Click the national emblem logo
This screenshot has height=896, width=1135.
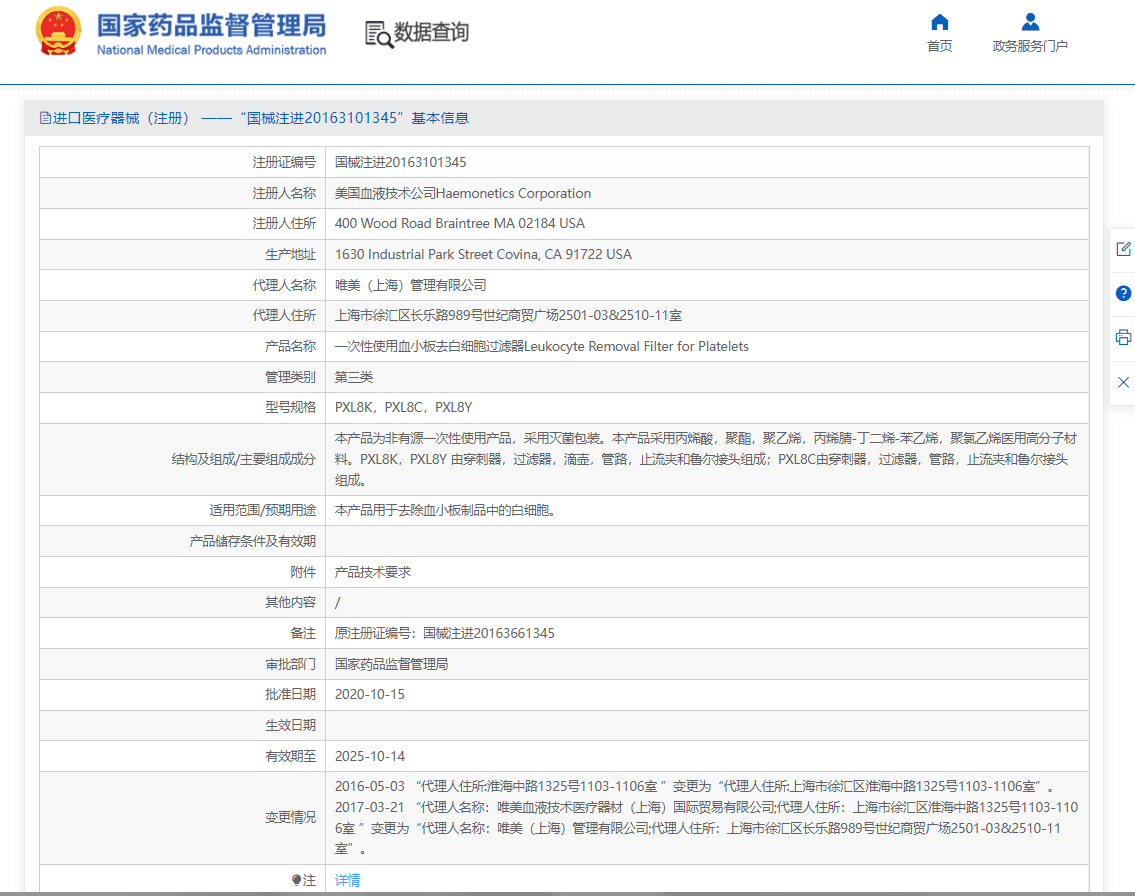pos(58,32)
